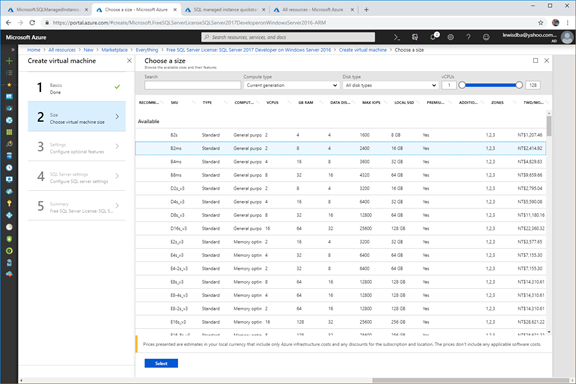Sort table by SKU column header

pos(174,103)
